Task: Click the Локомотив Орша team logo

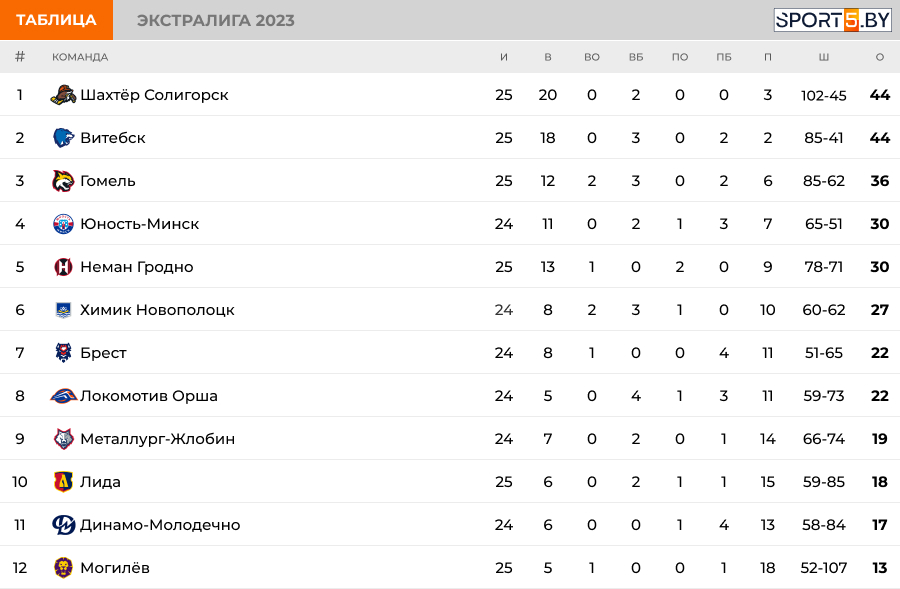Action: [x=63, y=396]
